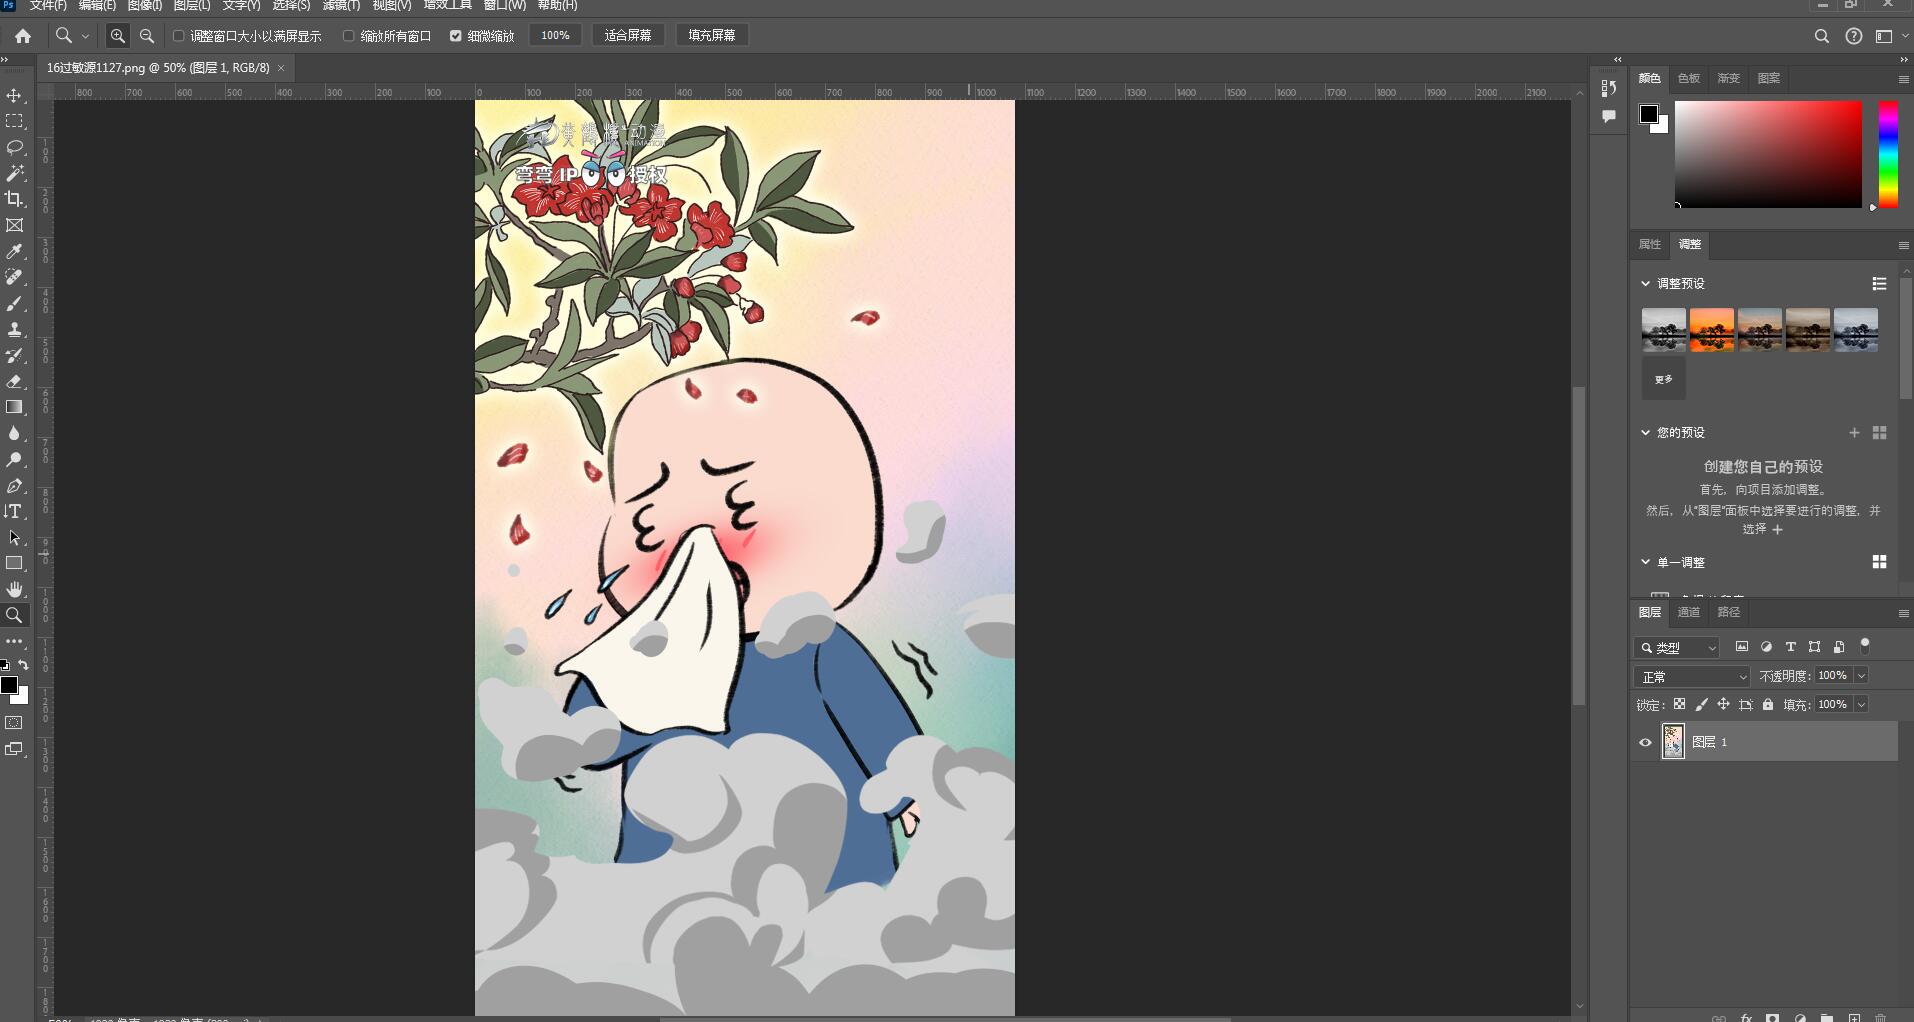Select the Hand tool
Image resolution: width=1914 pixels, height=1022 pixels.
click(x=14, y=590)
